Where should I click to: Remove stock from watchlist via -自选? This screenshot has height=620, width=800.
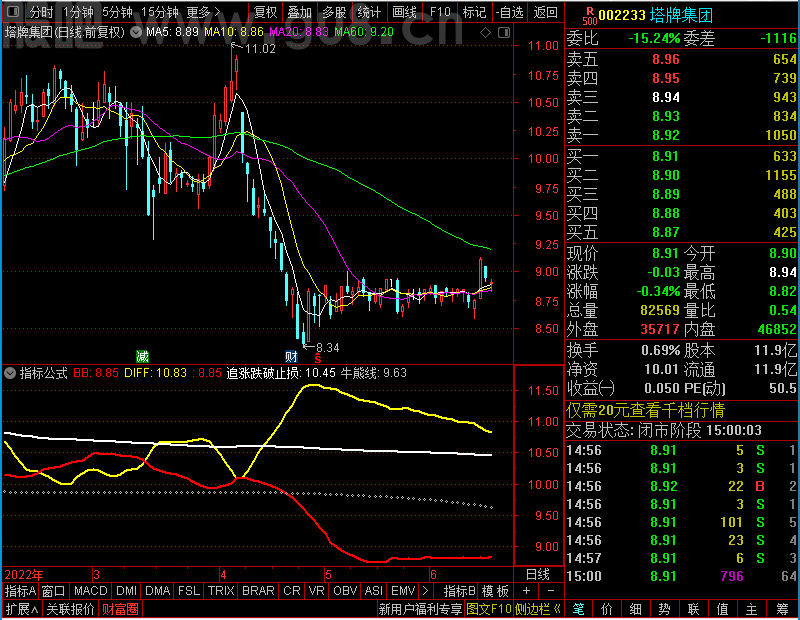tap(510, 12)
